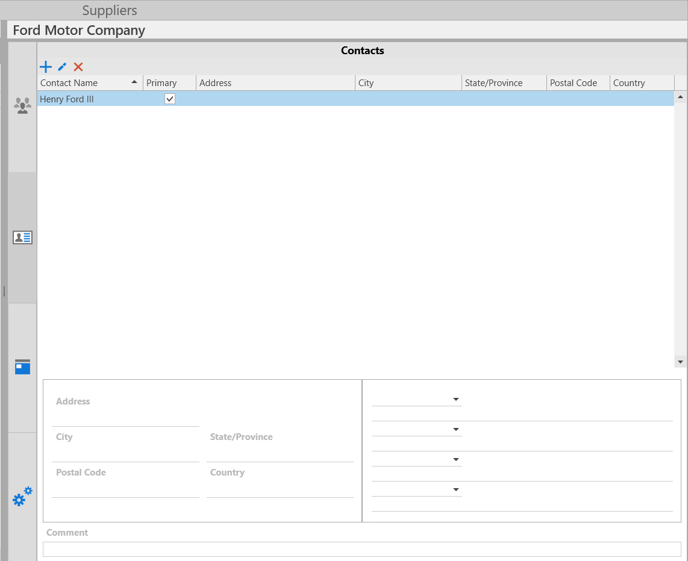This screenshot has height=561, width=688.
Task: Toggle Primary checkbox for Henry Ford III
Action: coord(170,99)
